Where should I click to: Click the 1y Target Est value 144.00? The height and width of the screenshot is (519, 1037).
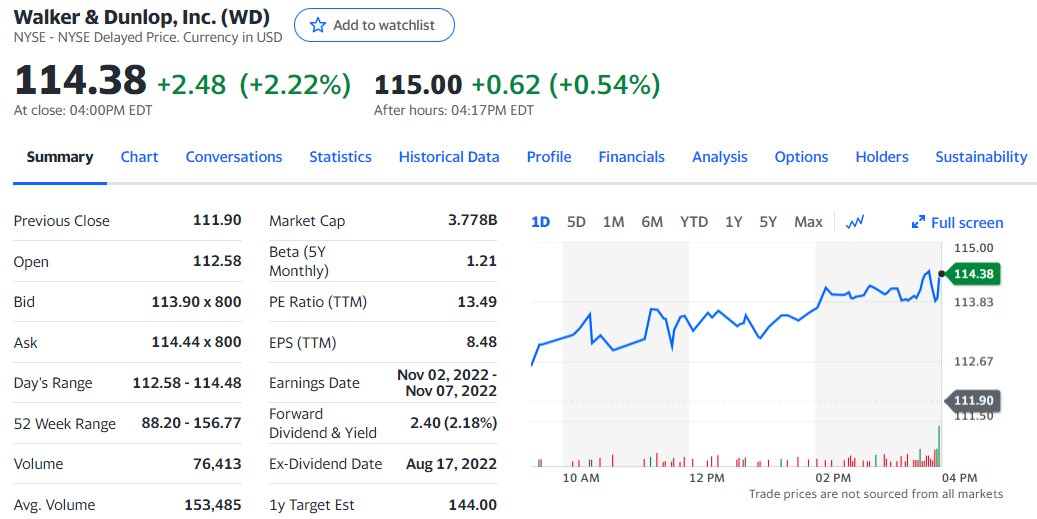(x=472, y=504)
